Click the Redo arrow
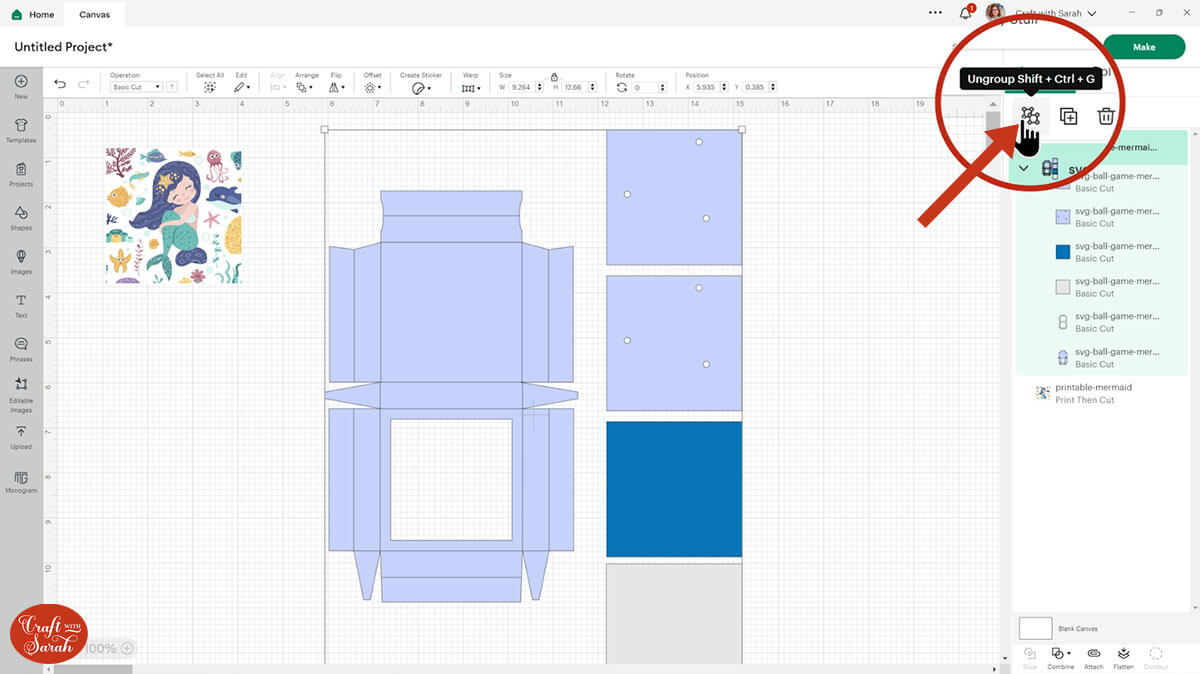 [x=84, y=84]
